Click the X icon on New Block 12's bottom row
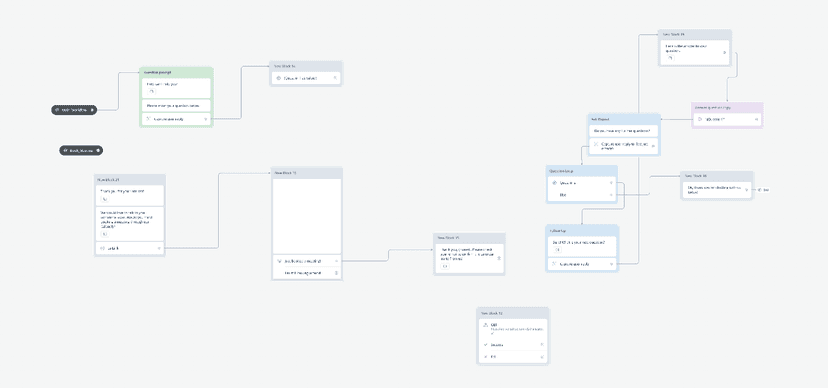Screen dimensions: 828x388 [486, 357]
